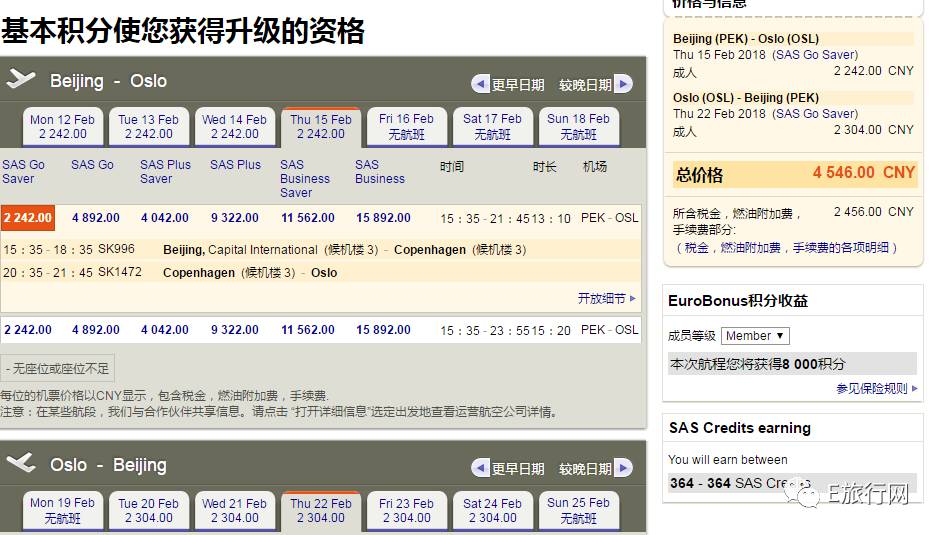The image size is (940, 535).
Task: Select the Sun 25 Feb return date tab
Action: [579, 510]
